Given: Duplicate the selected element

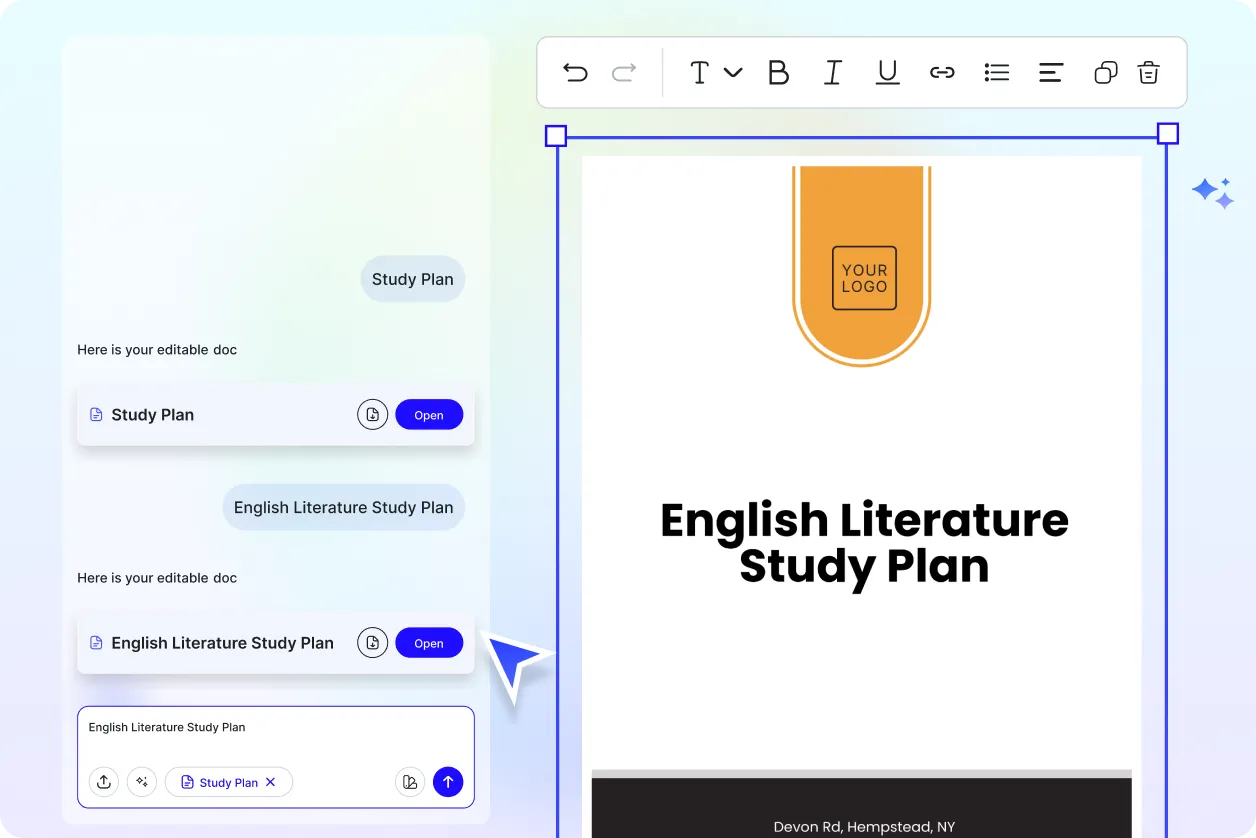Looking at the screenshot, I should click(1105, 72).
